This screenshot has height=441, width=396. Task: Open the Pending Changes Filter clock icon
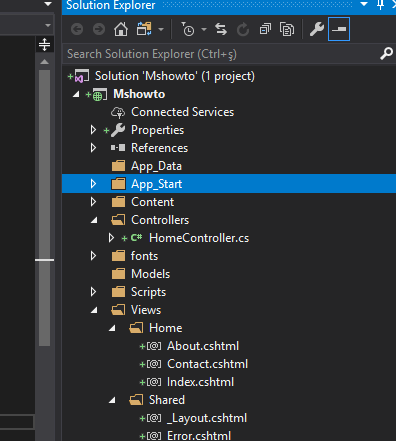click(188, 29)
